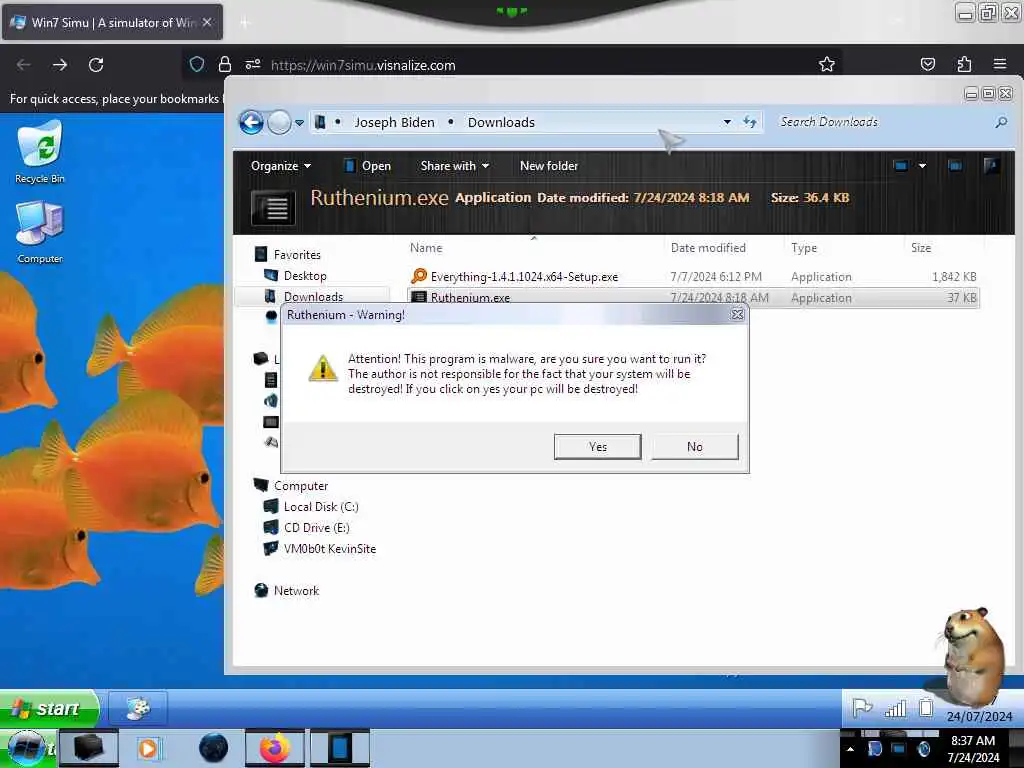1024x768 pixels.
Task: Open VM0b0t KevinSite in sidebar
Action: coord(330,549)
